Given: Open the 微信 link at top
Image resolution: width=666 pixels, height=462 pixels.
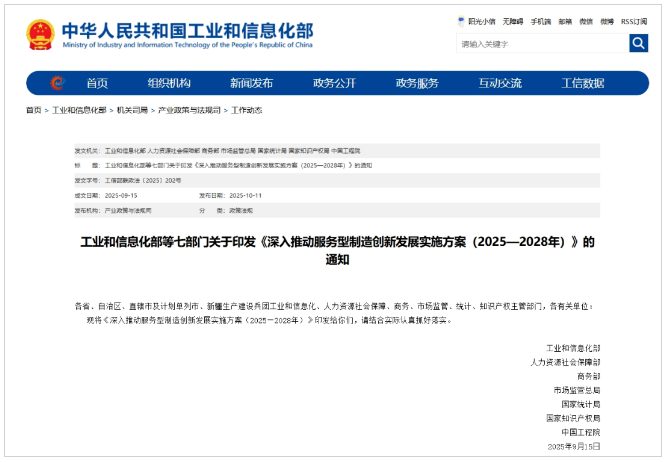Looking at the screenshot, I should tap(586, 21).
